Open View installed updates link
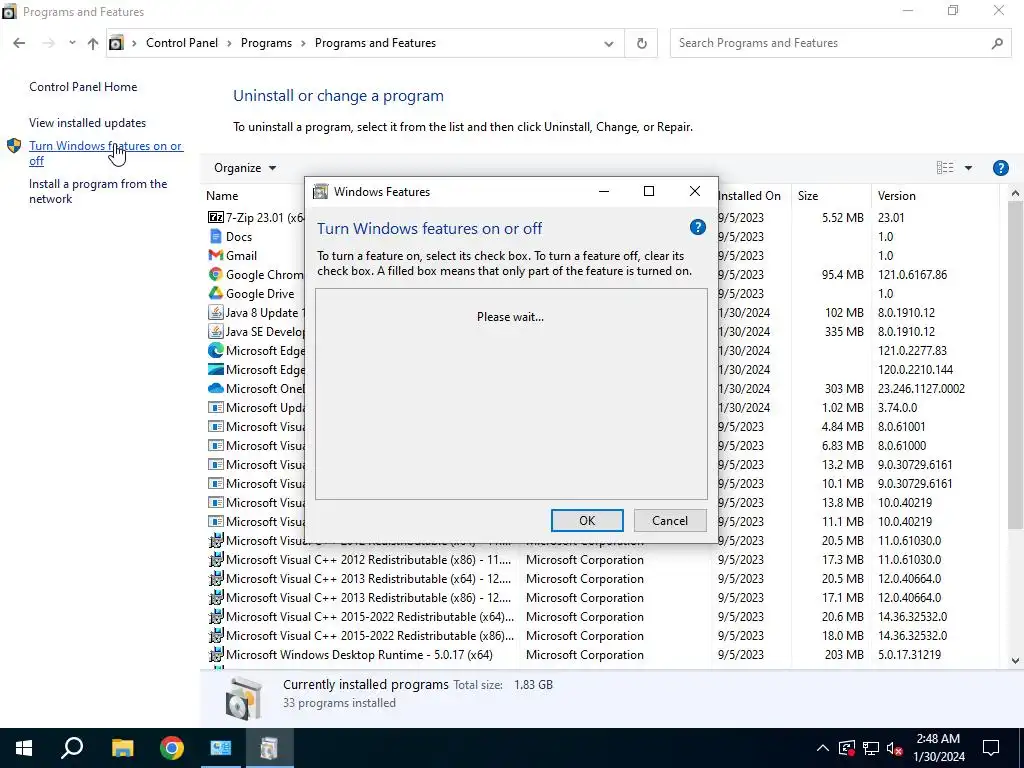The image size is (1024, 768). coord(88,123)
